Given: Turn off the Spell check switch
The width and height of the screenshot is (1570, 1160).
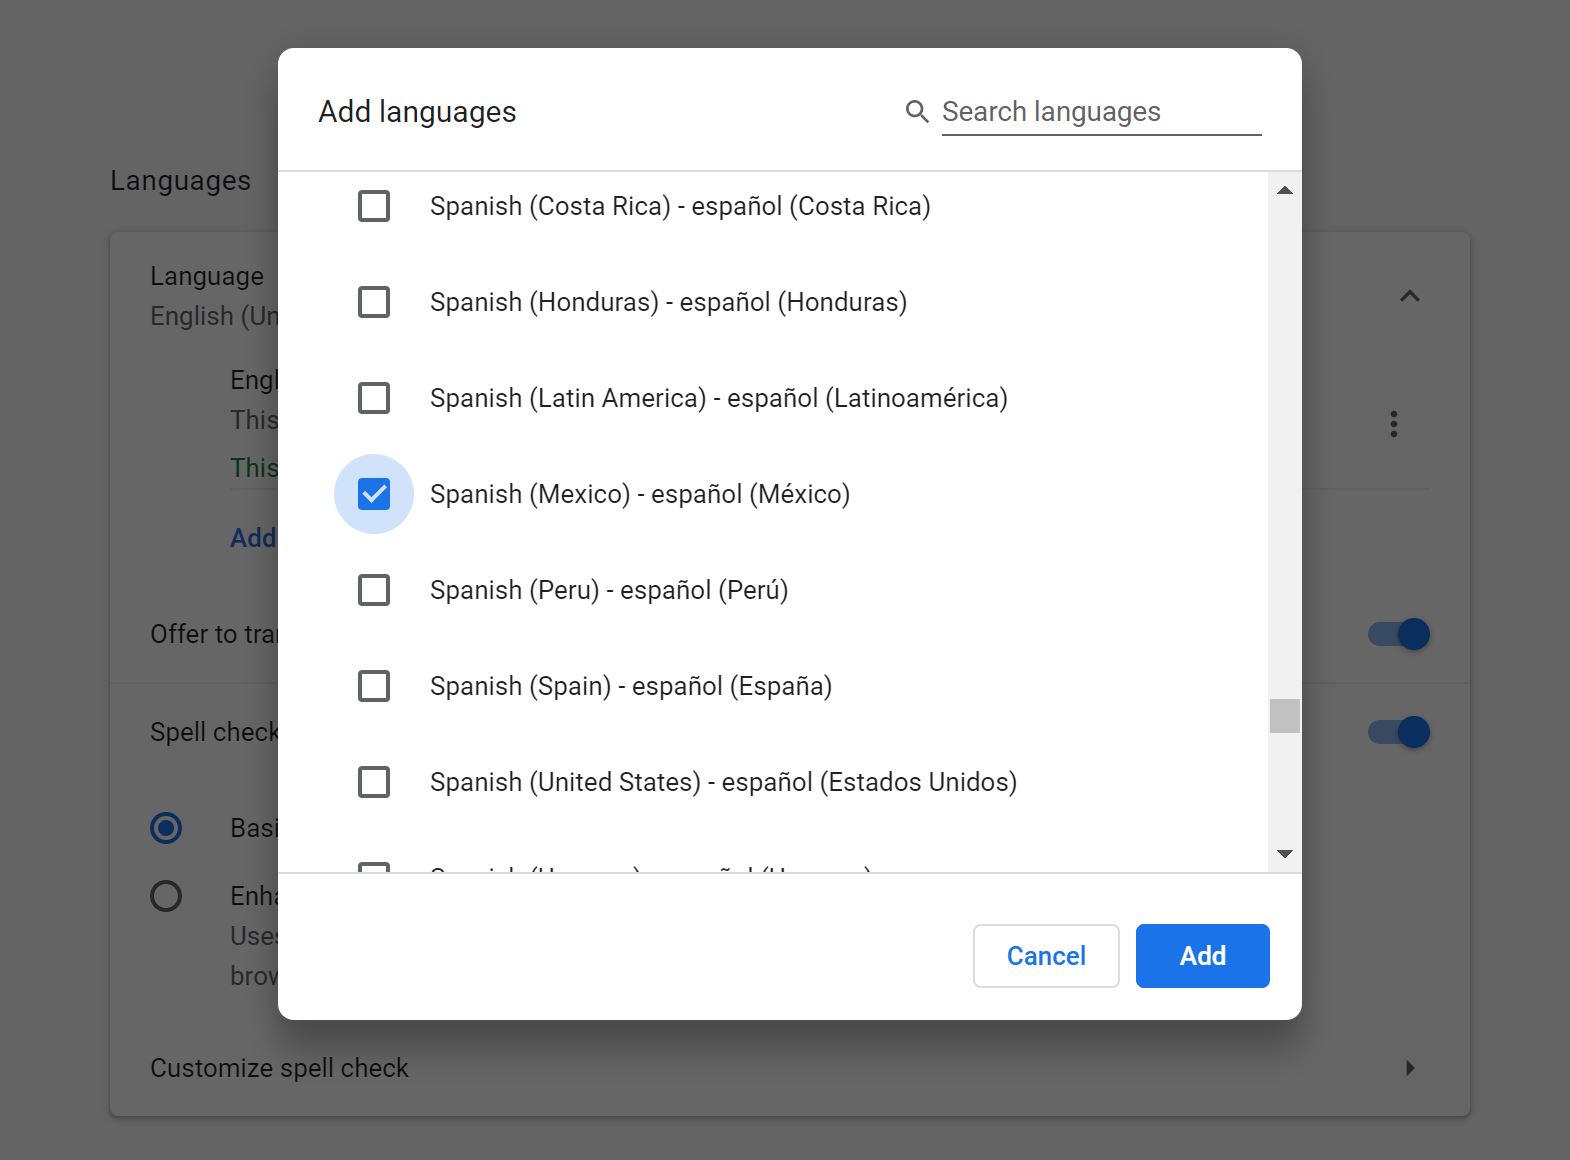Looking at the screenshot, I should (1399, 732).
